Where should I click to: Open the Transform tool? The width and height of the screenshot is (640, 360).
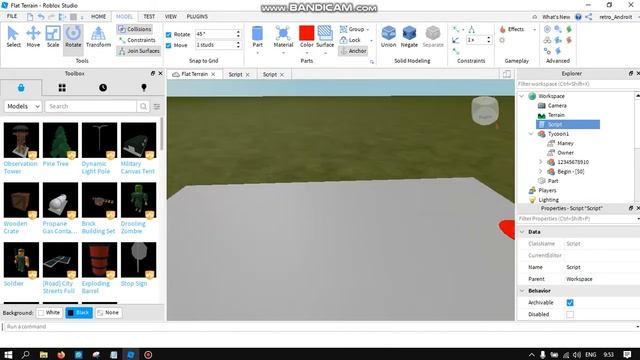click(98, 37)
